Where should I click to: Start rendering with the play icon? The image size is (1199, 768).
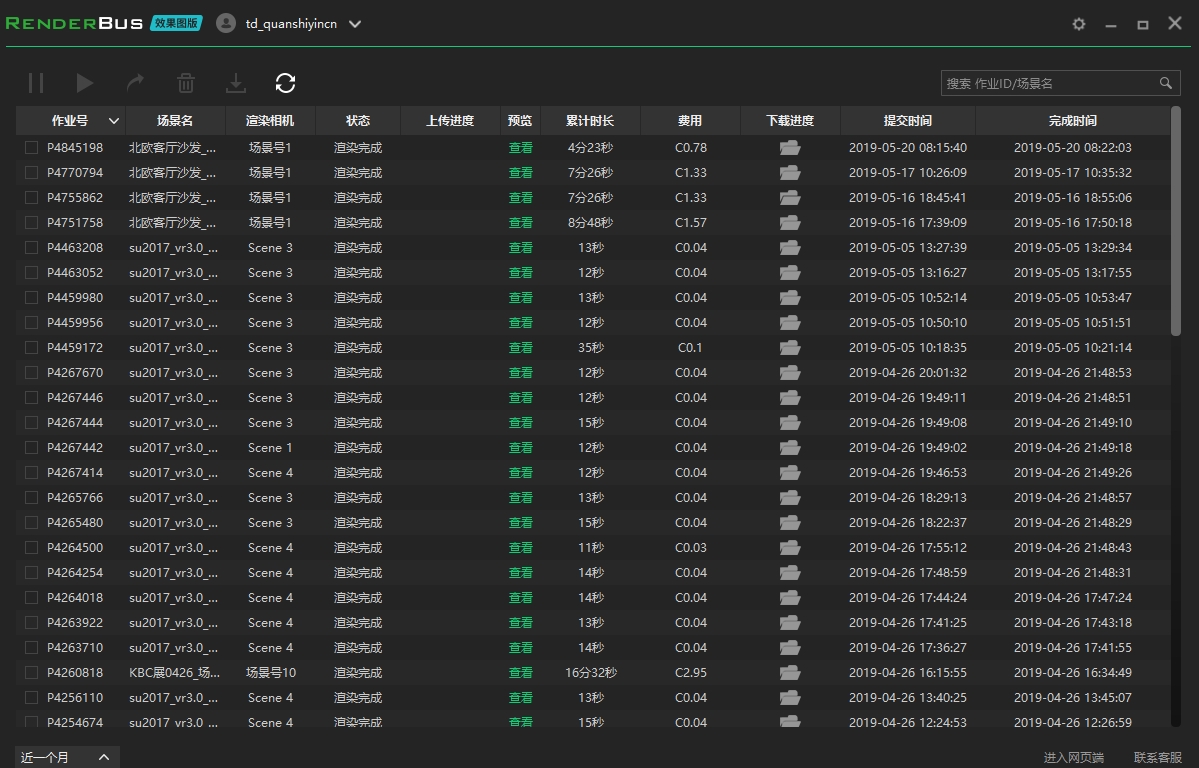pos(85,83)
